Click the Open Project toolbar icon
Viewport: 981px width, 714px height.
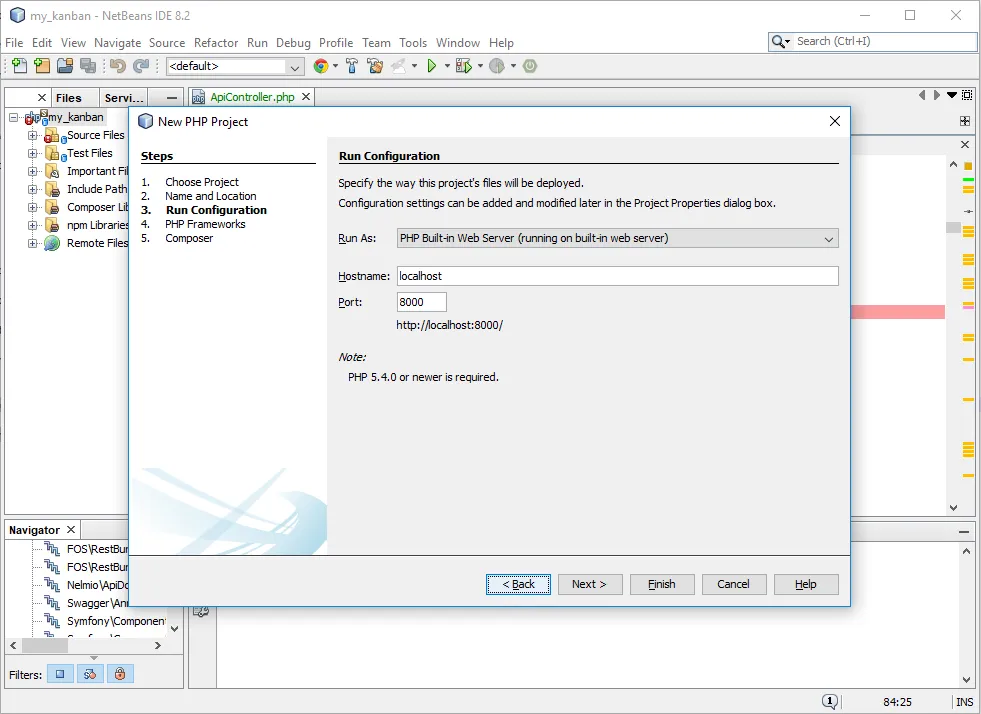click(x=65, y=66)
